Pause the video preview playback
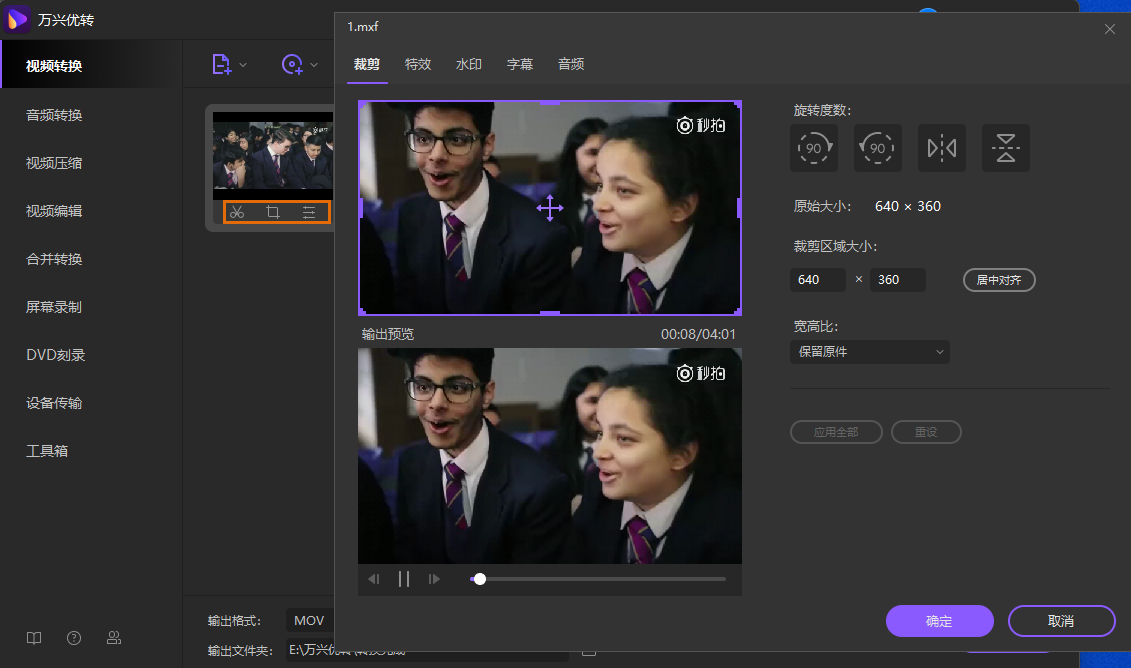 click(404, 579)
